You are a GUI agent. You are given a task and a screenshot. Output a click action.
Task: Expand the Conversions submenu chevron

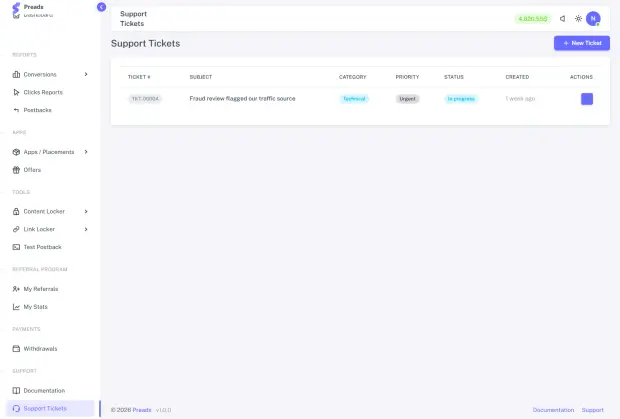[x=86, y=74]
